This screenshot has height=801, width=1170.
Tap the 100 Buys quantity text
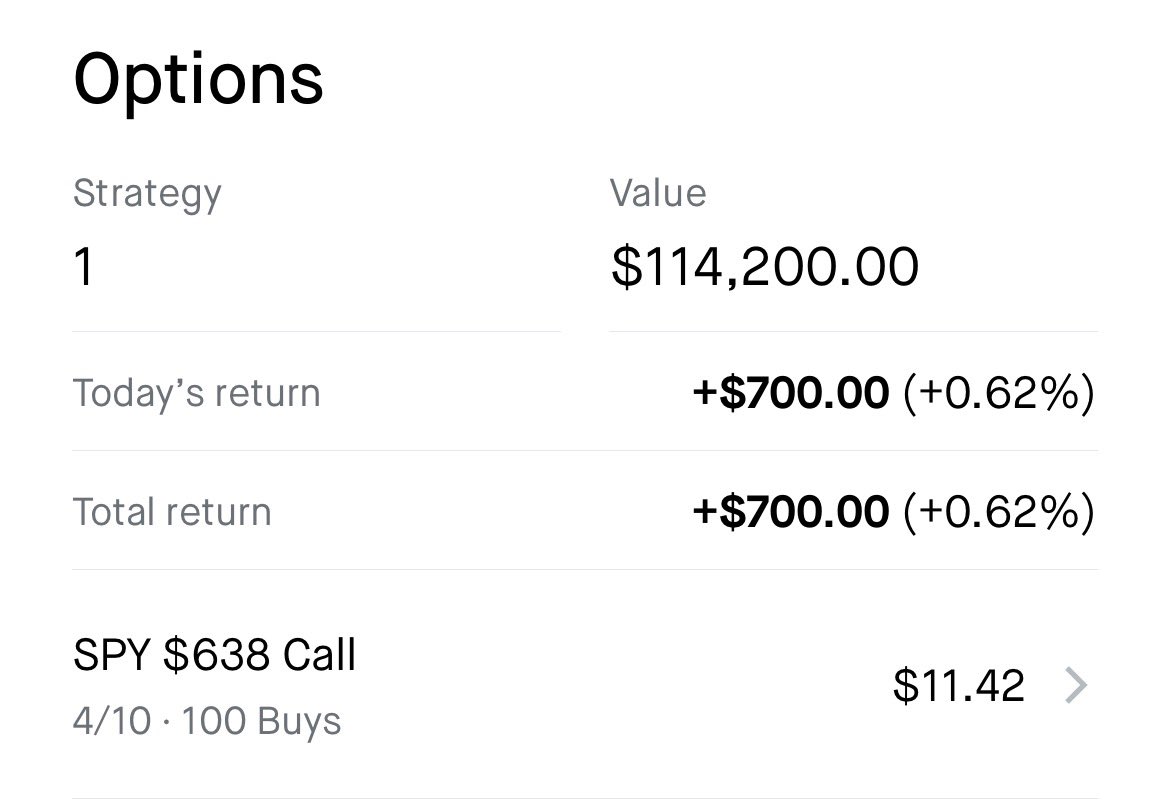261,721
